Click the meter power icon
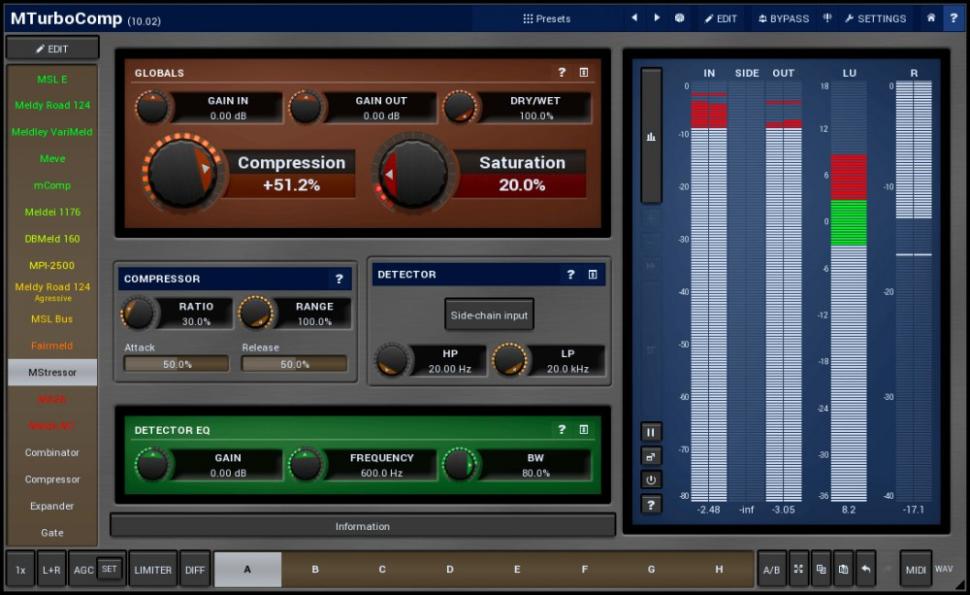 point(651,480)
